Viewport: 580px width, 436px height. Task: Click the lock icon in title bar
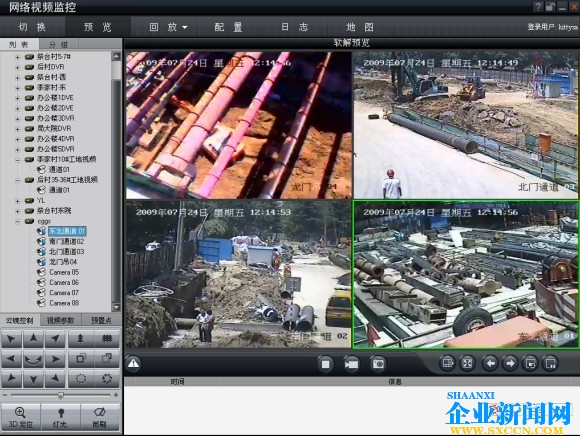(551, 7)
